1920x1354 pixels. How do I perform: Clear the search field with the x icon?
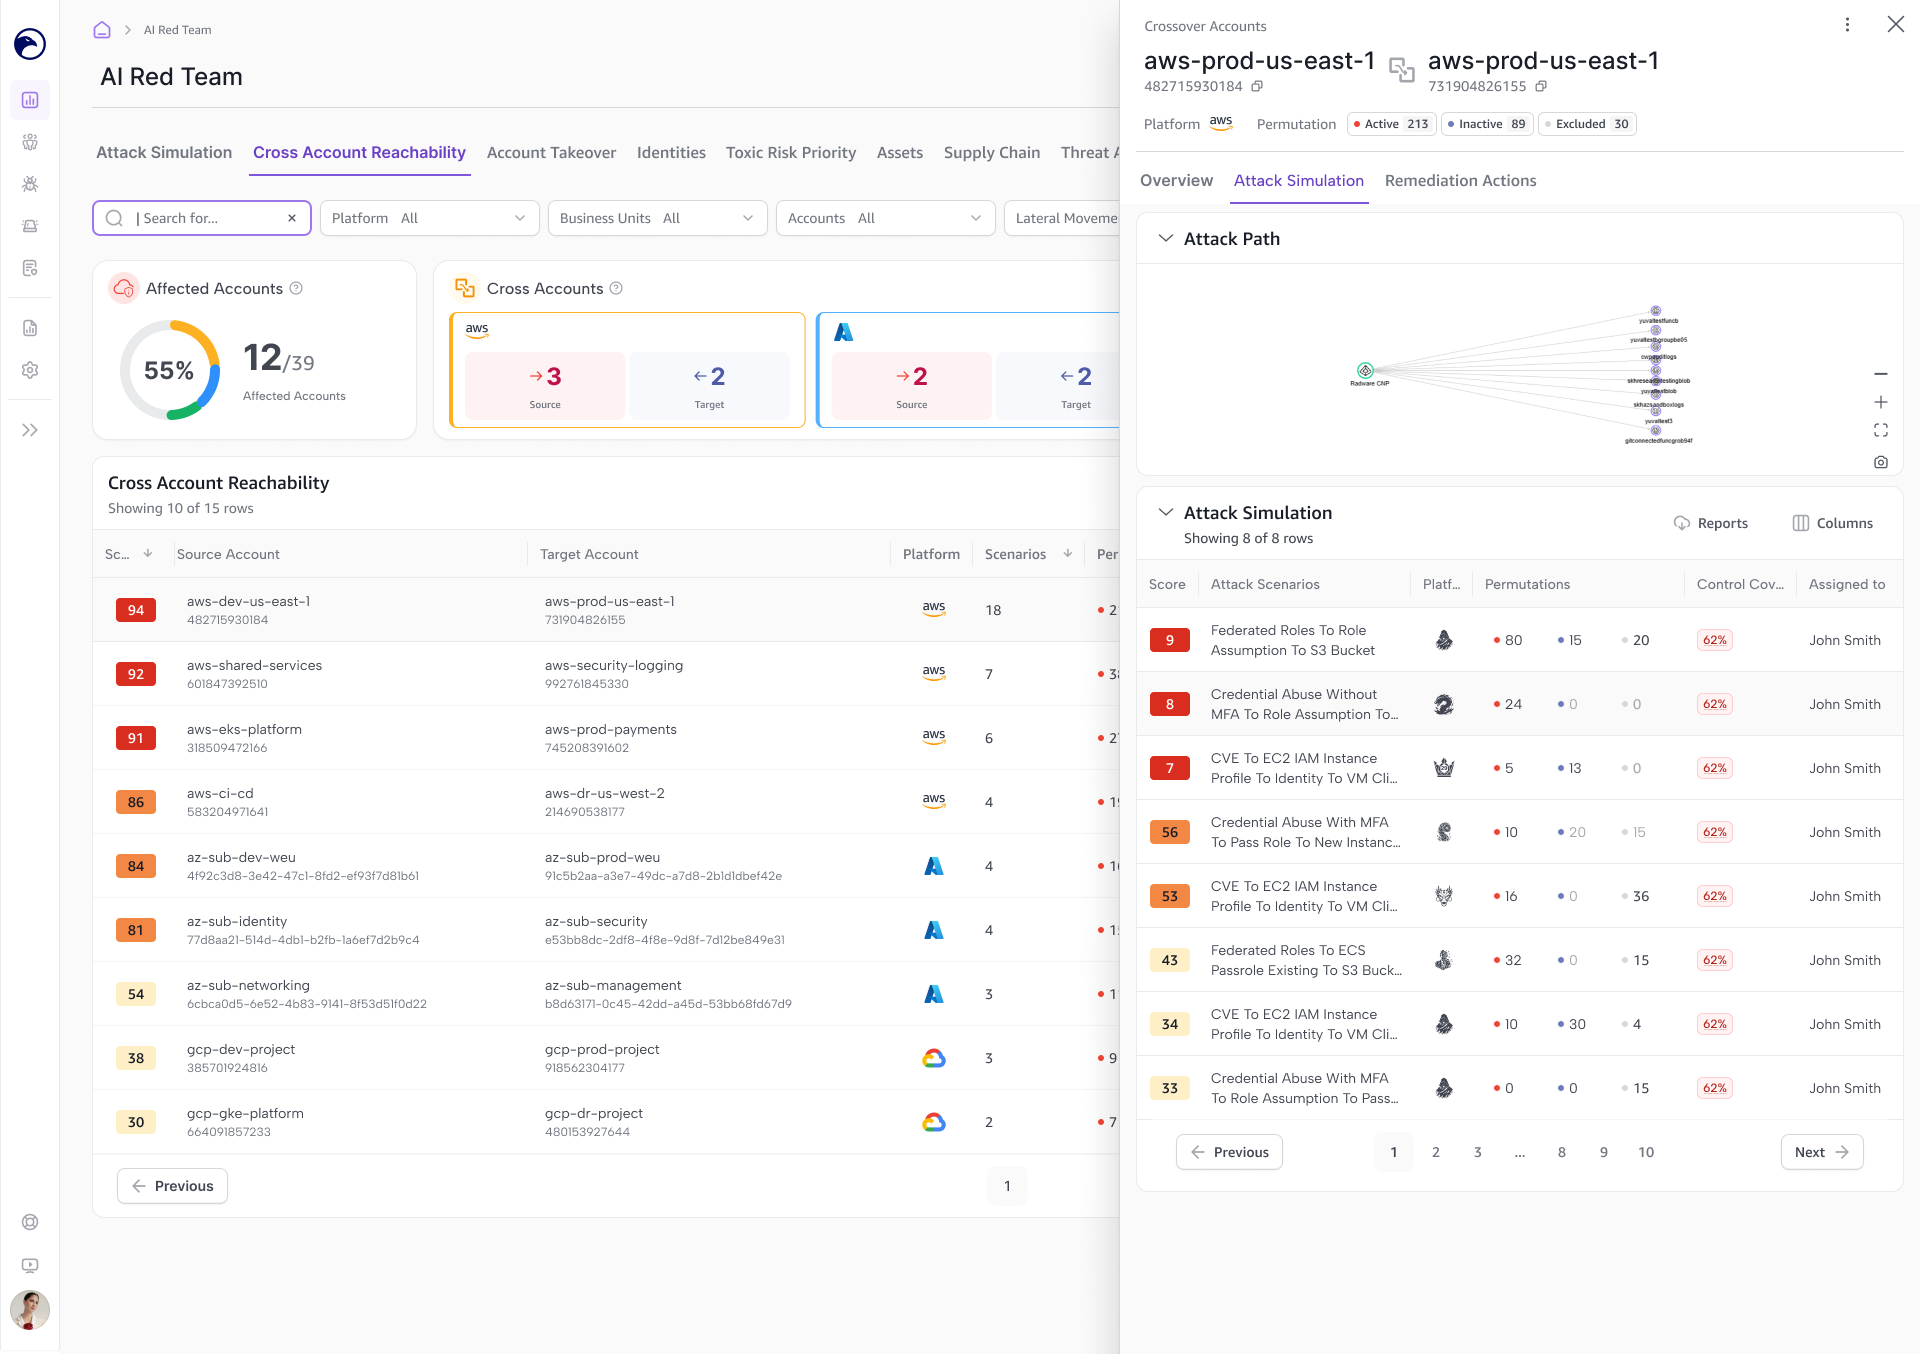(x=292, y=218)
